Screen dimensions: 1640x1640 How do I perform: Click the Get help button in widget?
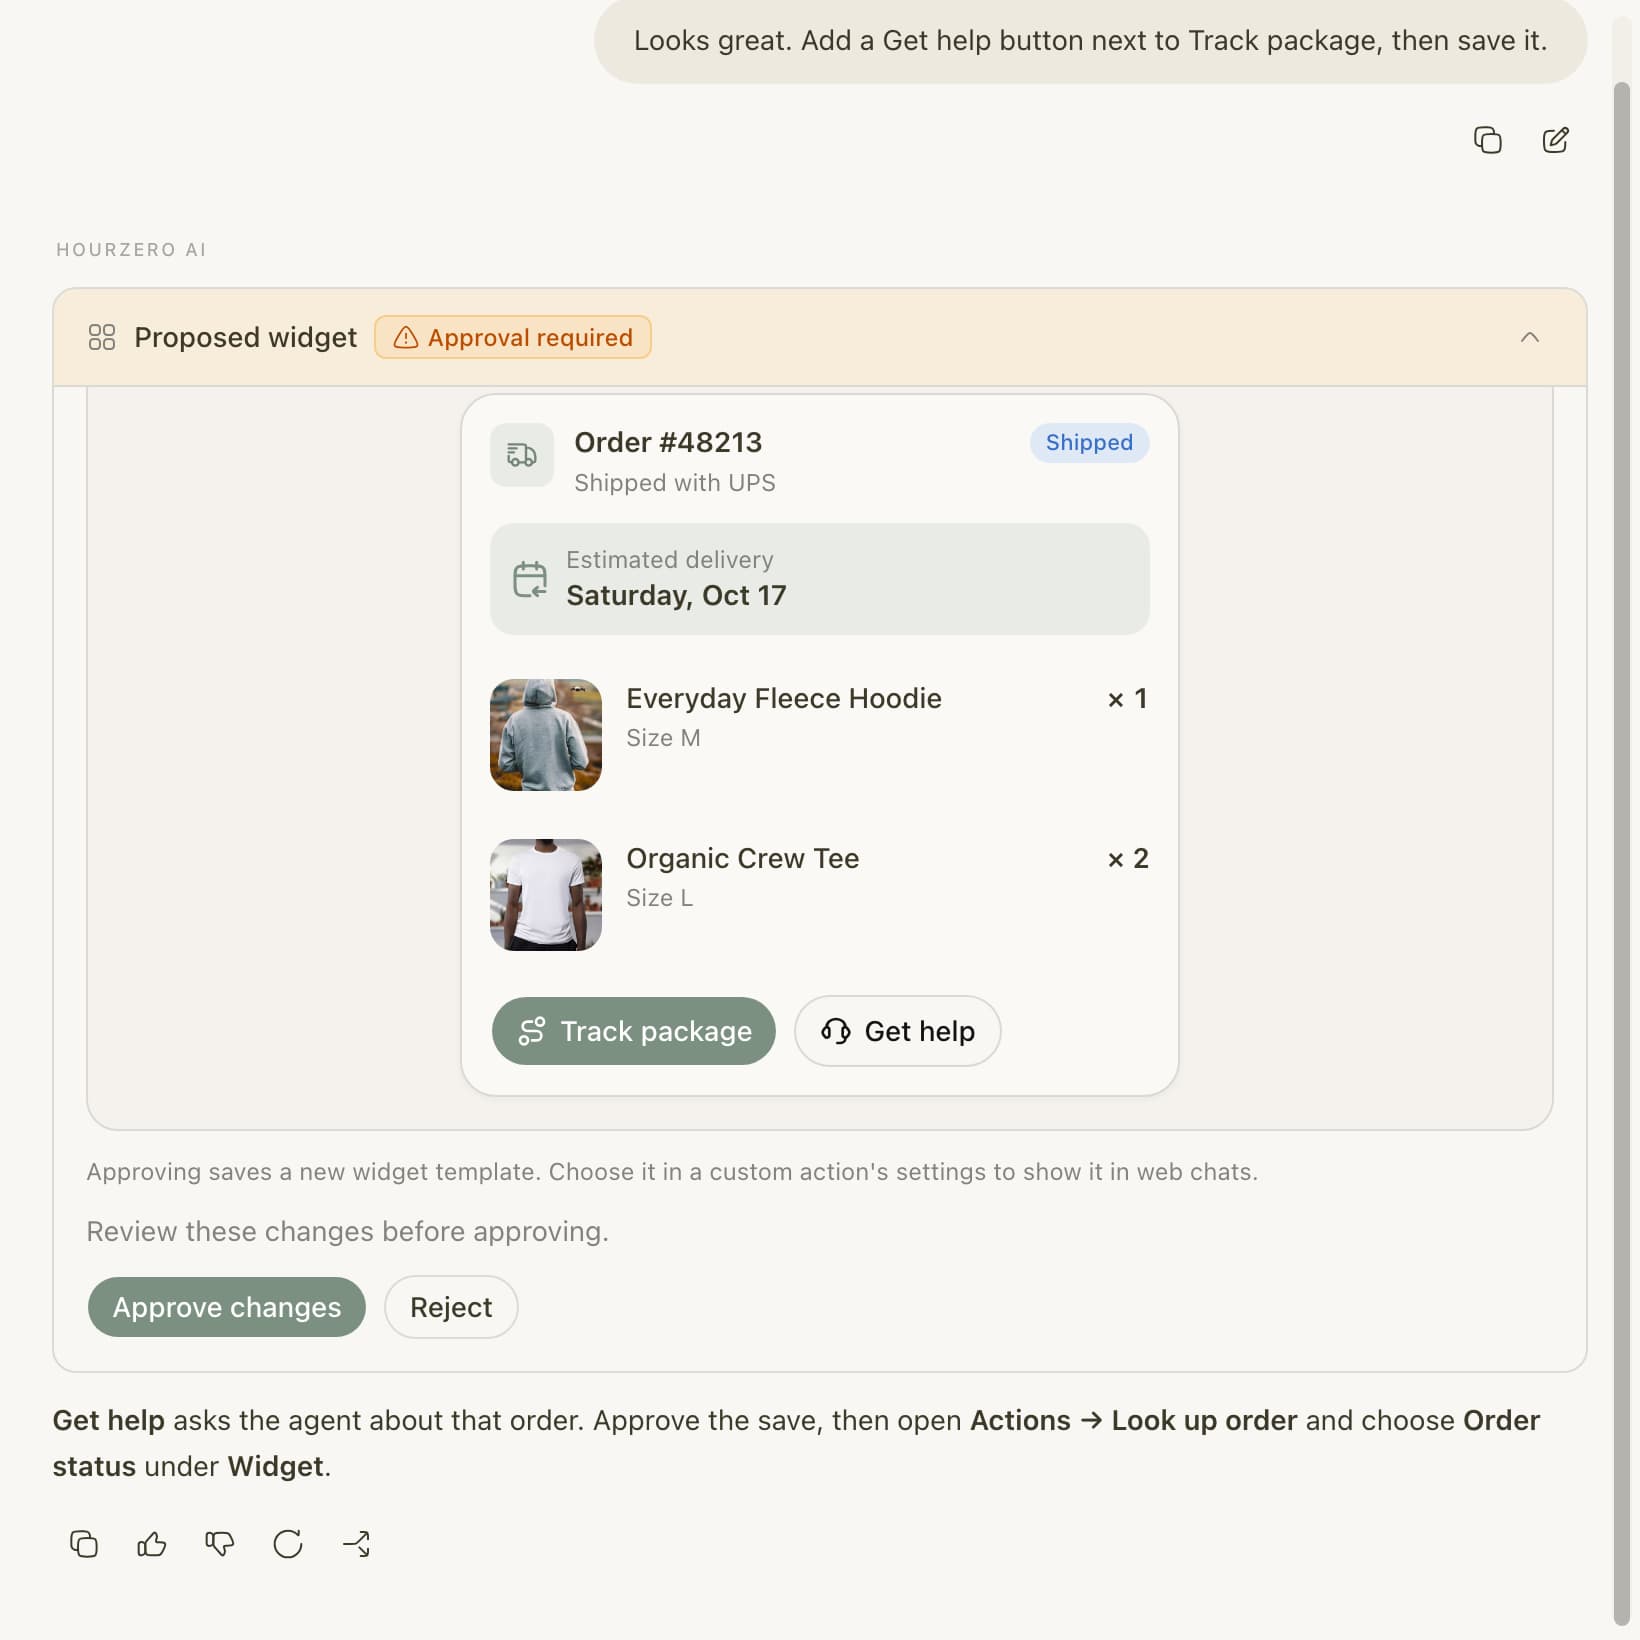coord(898,1031)
